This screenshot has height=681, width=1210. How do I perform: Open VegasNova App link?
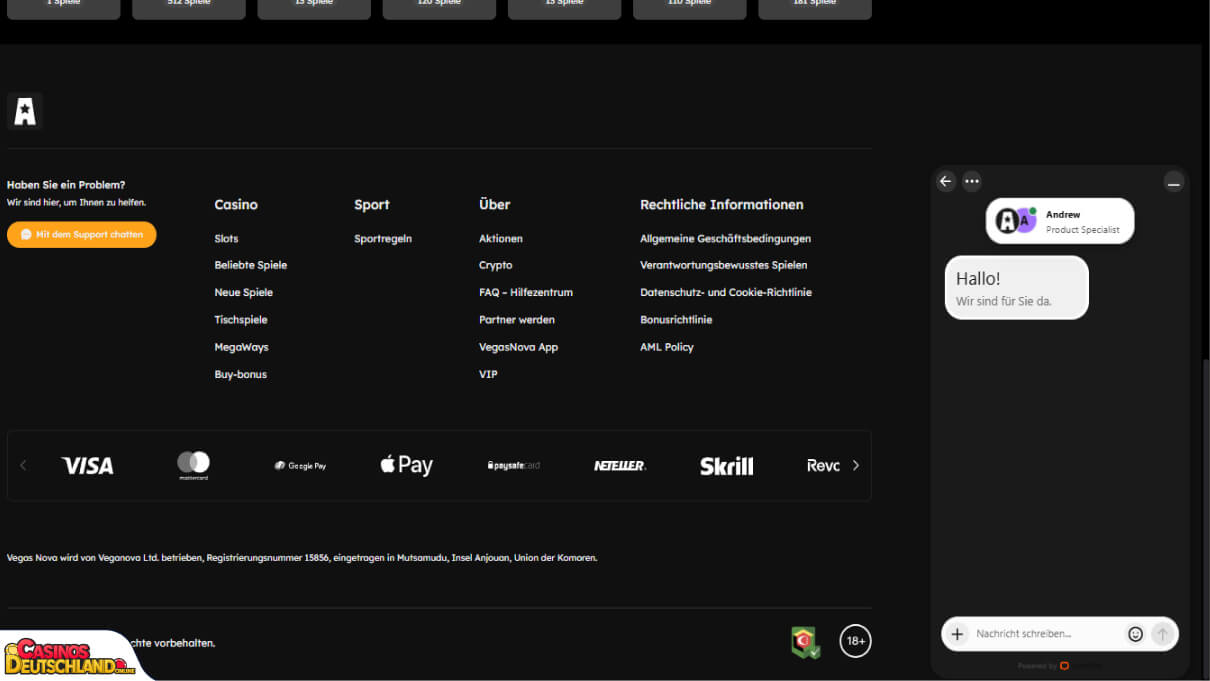519,347
